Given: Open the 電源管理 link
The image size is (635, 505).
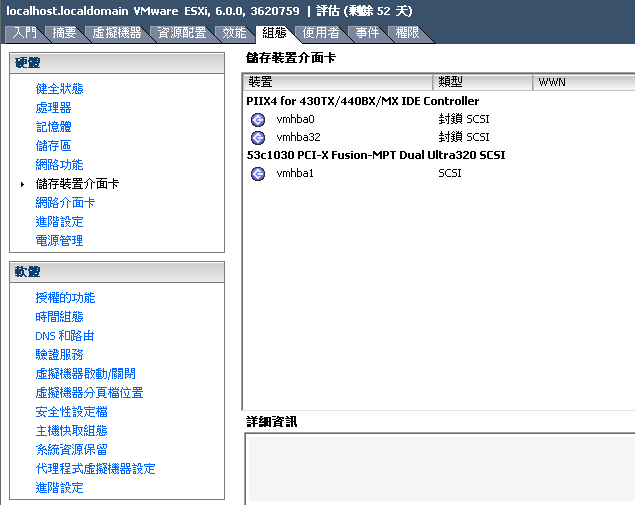Looking at the screenshot, I should [x=60, y=241].
